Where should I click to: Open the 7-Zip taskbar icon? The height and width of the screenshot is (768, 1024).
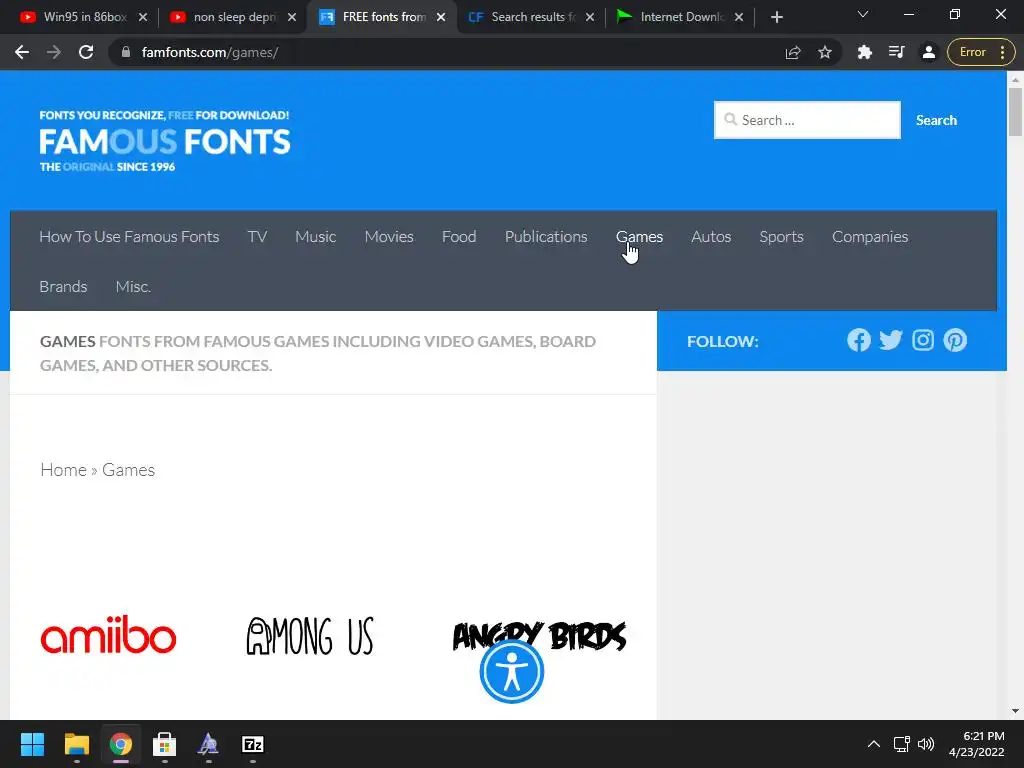point(253,744)
